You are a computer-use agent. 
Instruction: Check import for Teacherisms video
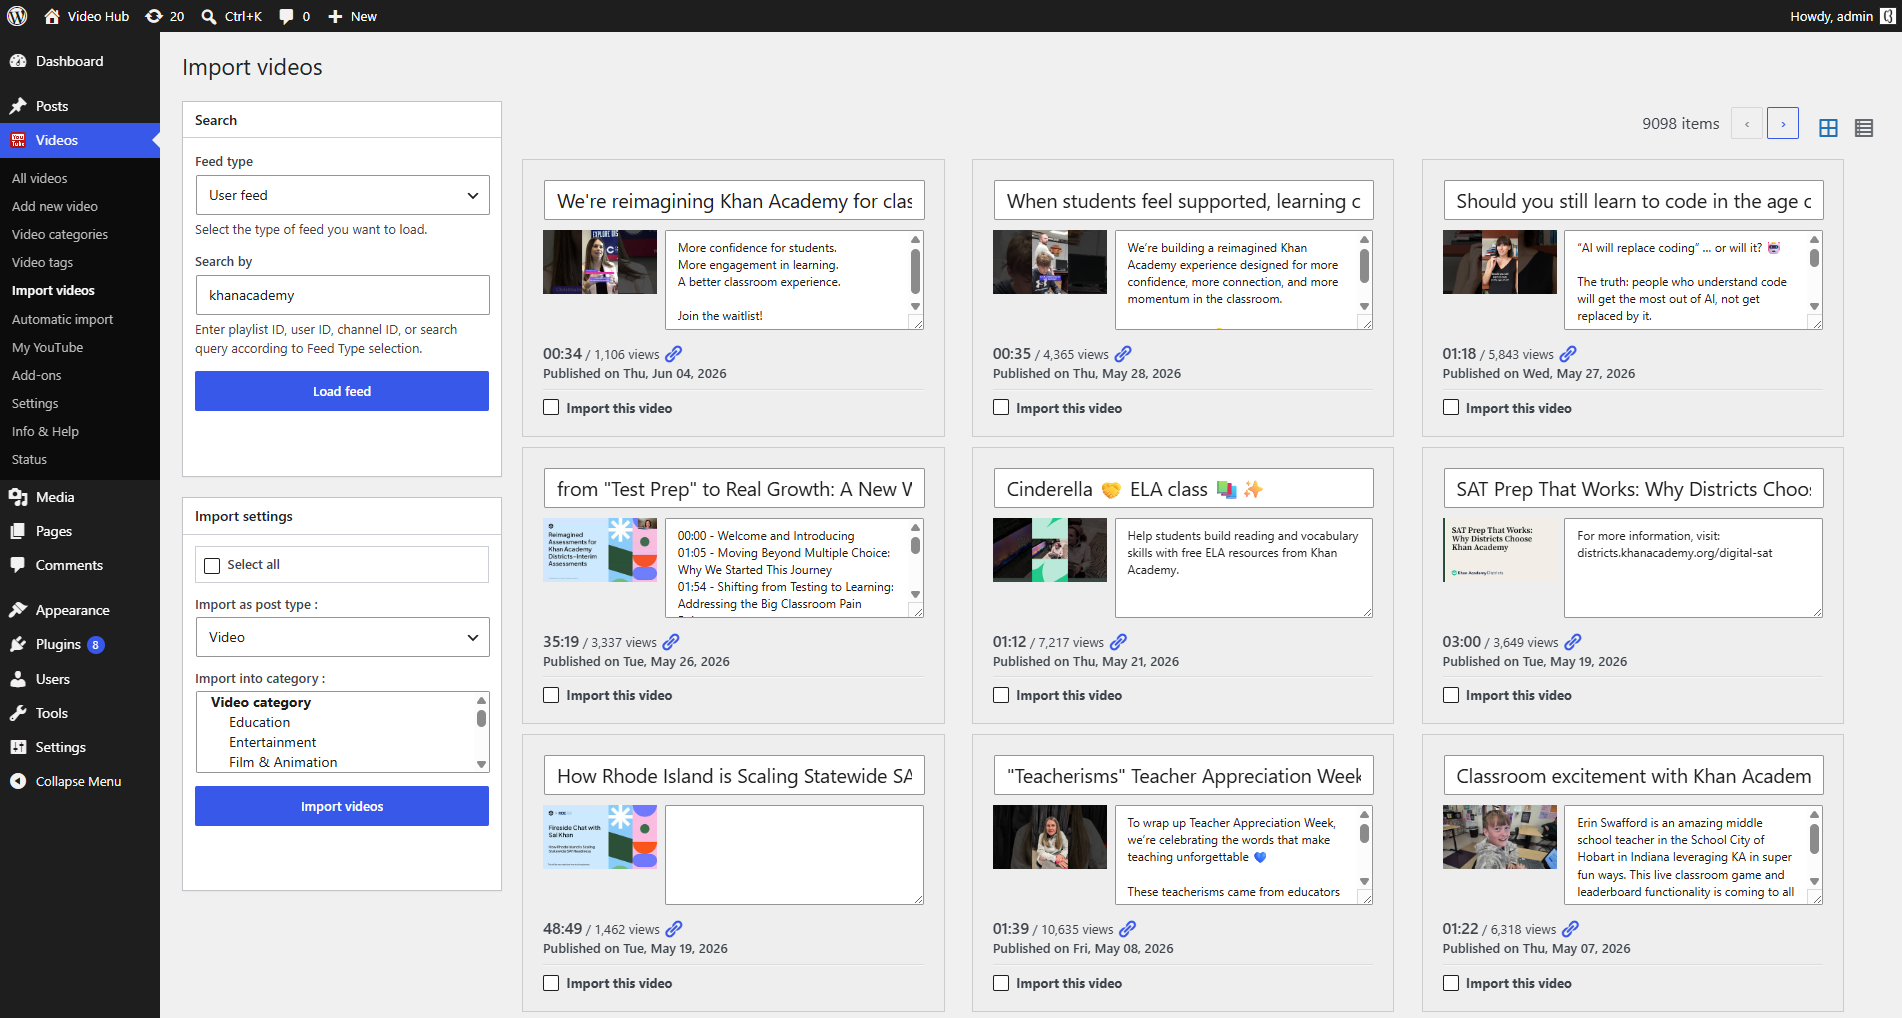(1001, 983)
